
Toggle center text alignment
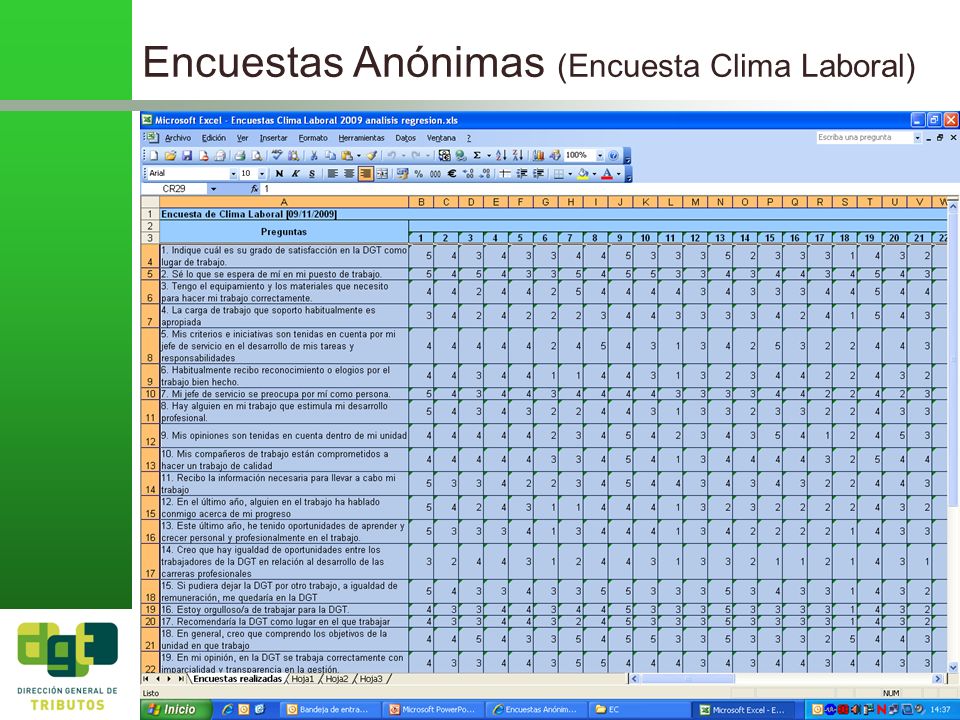pos(348,174)
